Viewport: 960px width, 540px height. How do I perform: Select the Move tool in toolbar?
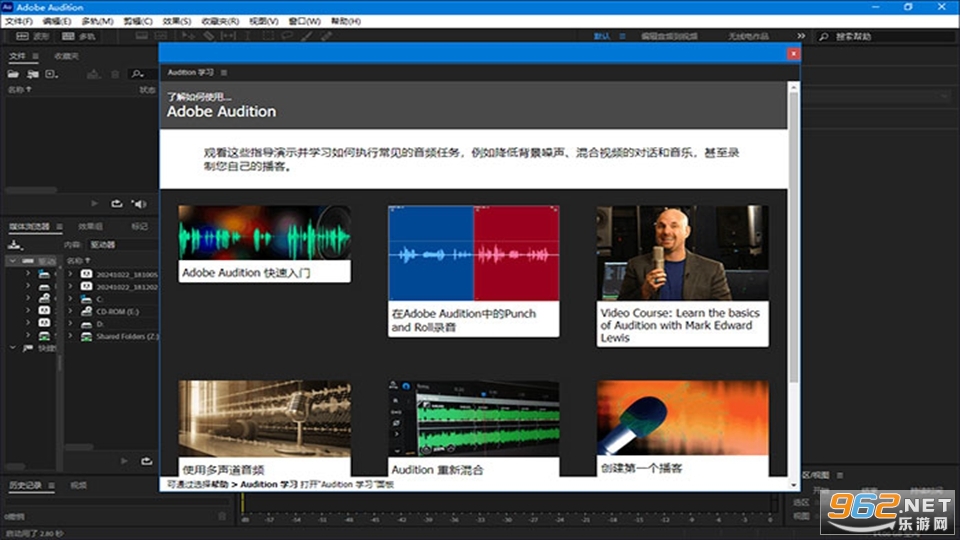(188, 37)
